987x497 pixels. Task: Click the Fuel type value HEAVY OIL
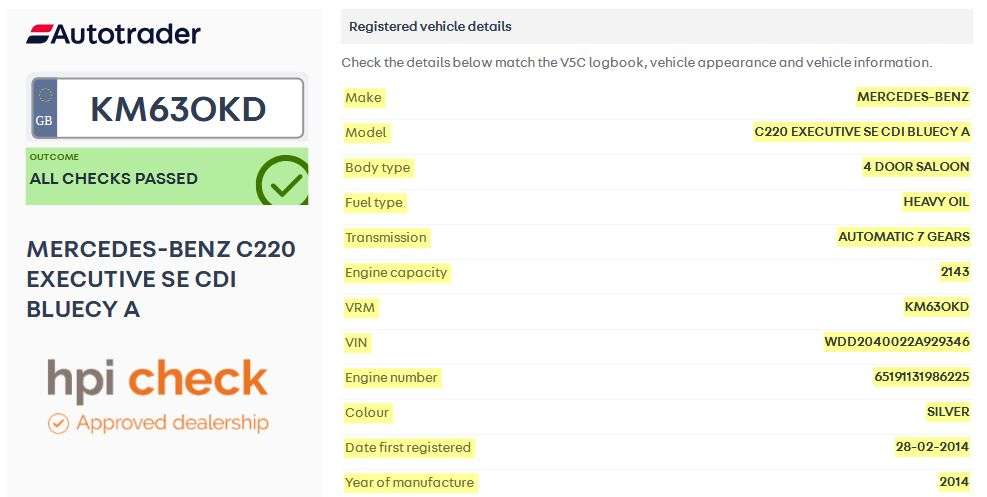[936, 202]
